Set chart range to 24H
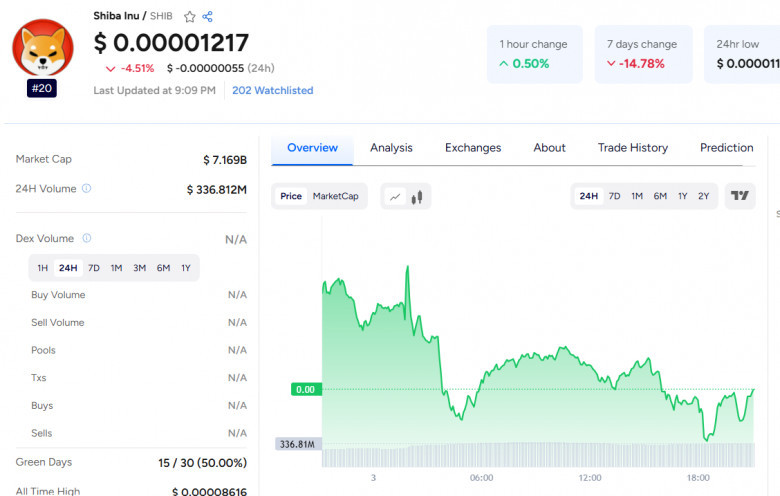The image size is (780, 496). point(588,196)
